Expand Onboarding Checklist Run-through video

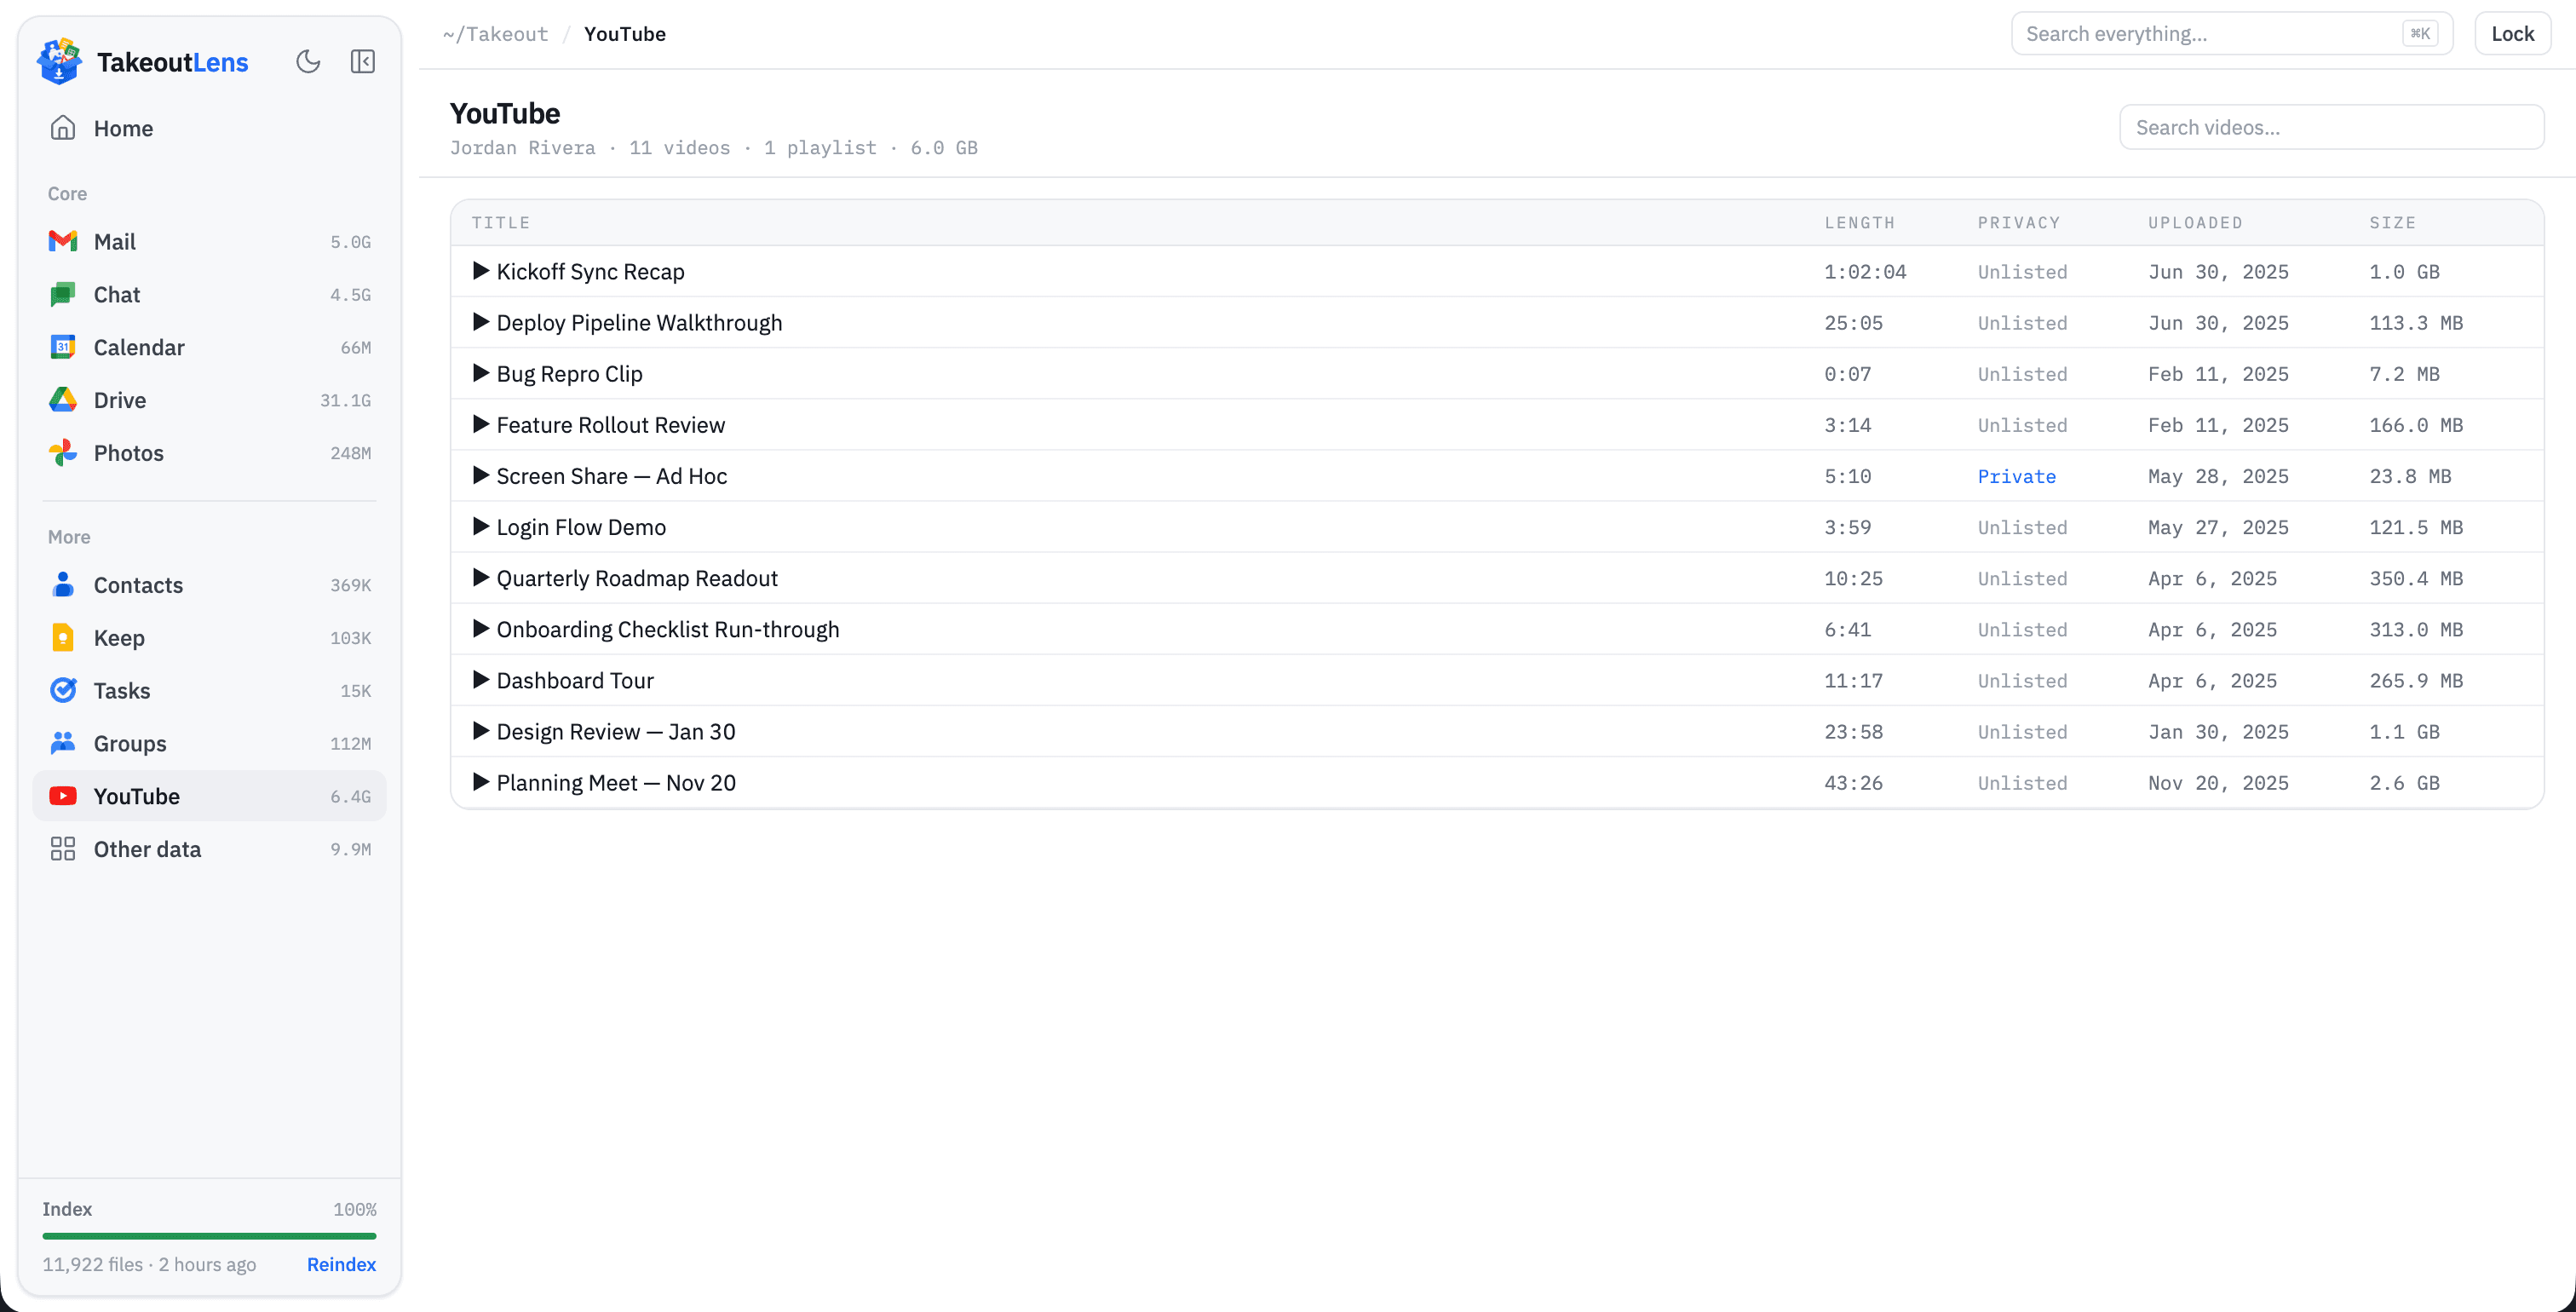(x=481, y=628)
